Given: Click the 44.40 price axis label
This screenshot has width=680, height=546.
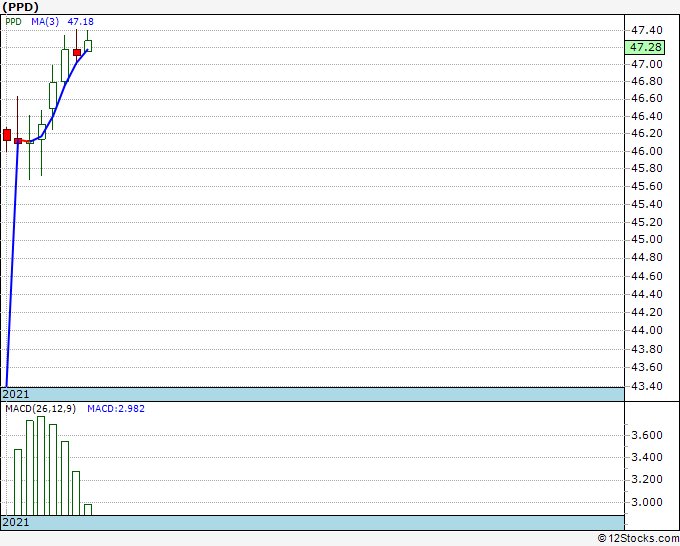Looking at the screenshot, I should (646, 294).
